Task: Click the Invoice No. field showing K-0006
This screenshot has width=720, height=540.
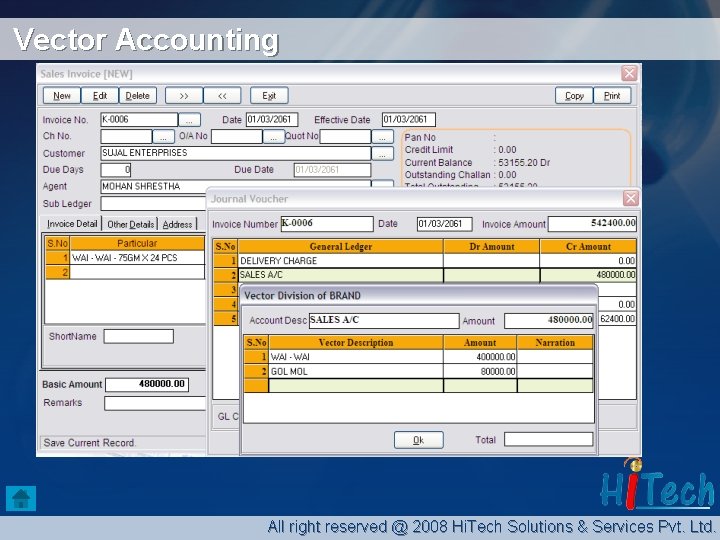Action: click(x=139, y=120)
